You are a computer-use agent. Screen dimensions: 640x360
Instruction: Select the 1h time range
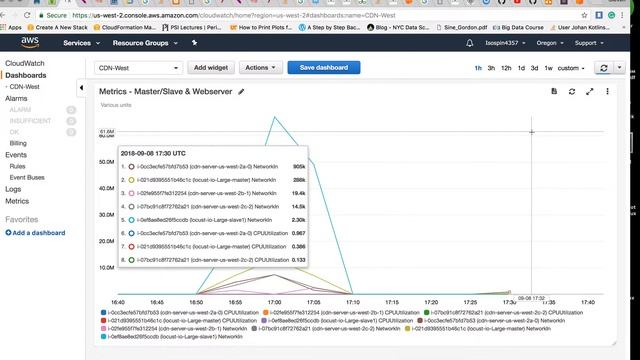click(478, 68)
